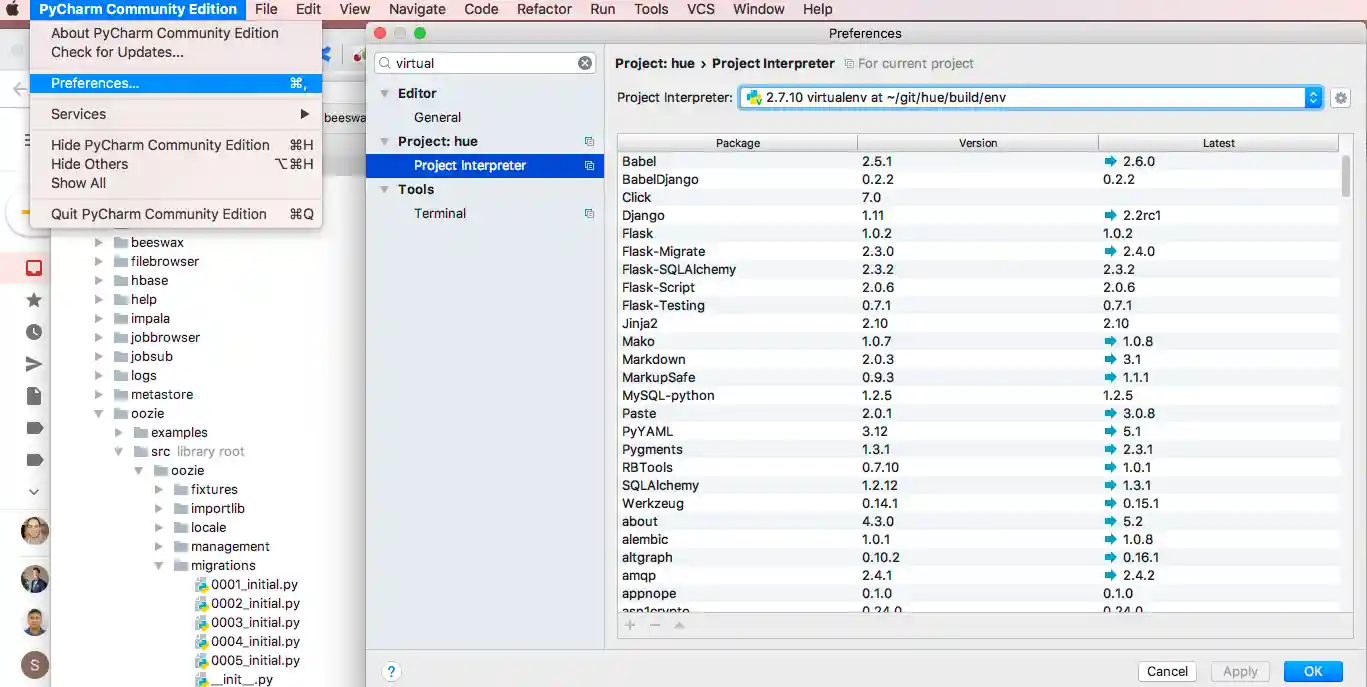Open help using the ? icon
The width and height of the screenshot is (1367, 687).
(391, 672)
